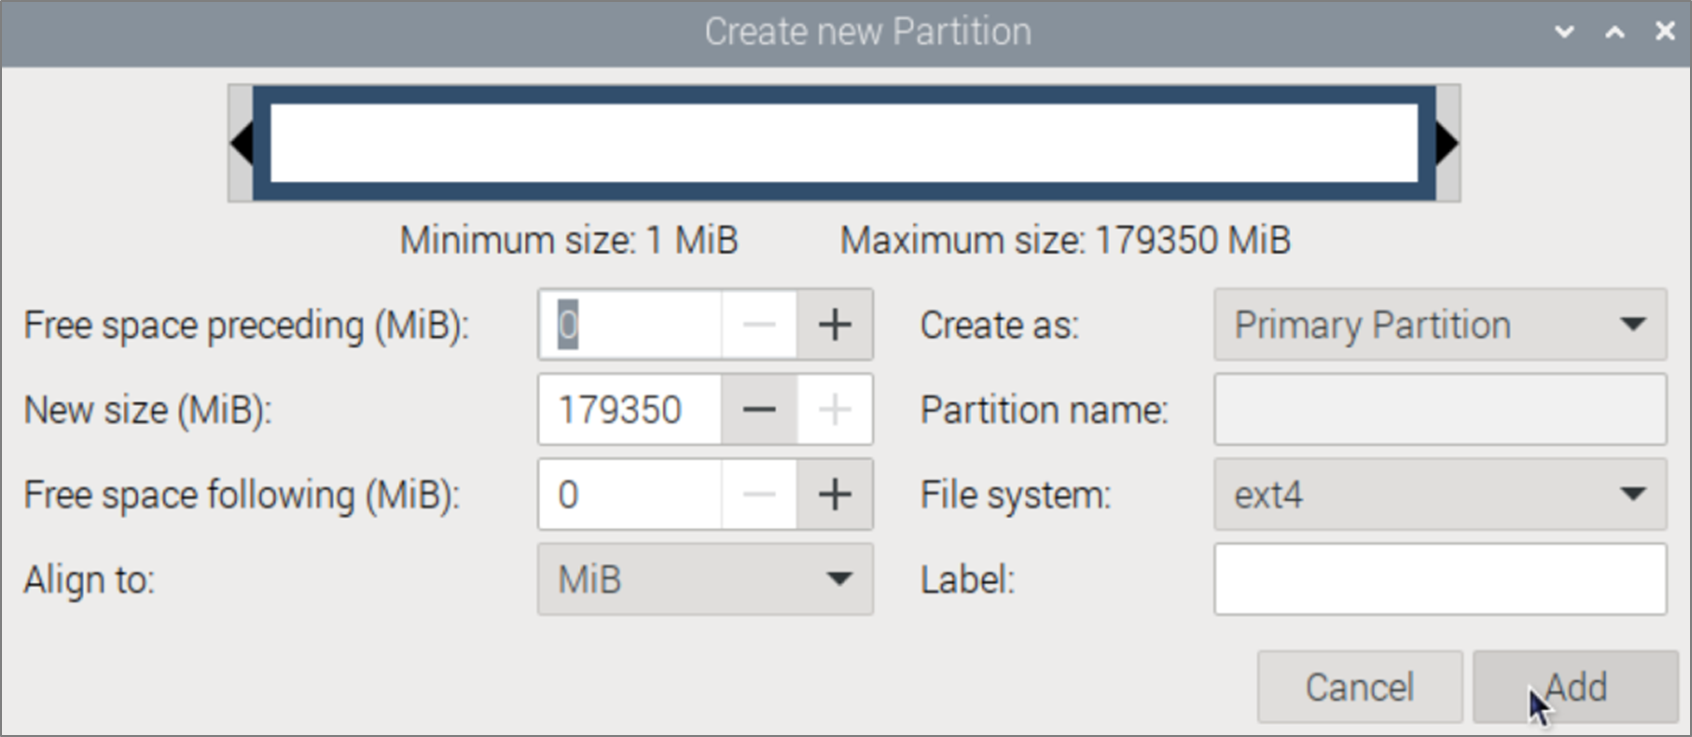Select the New size value field
1692x737 pixels.
[630, 410]
